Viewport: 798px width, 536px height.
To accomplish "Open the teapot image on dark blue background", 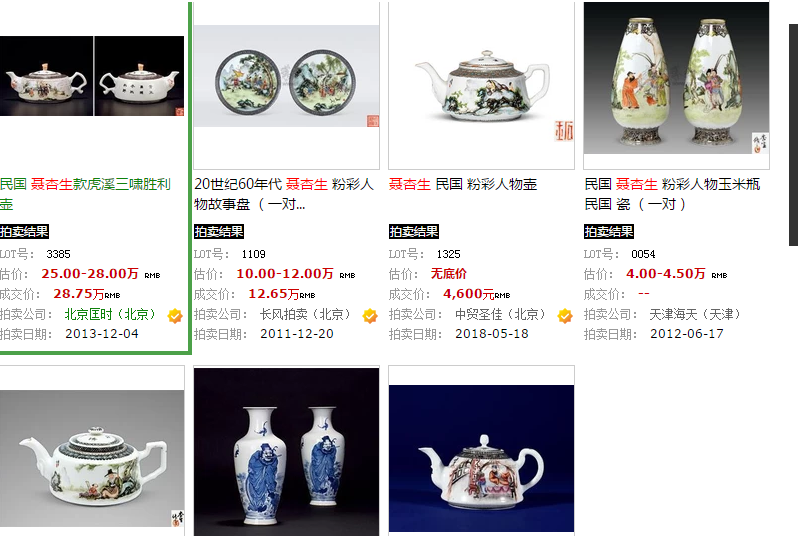I will [x=481, y=458].
